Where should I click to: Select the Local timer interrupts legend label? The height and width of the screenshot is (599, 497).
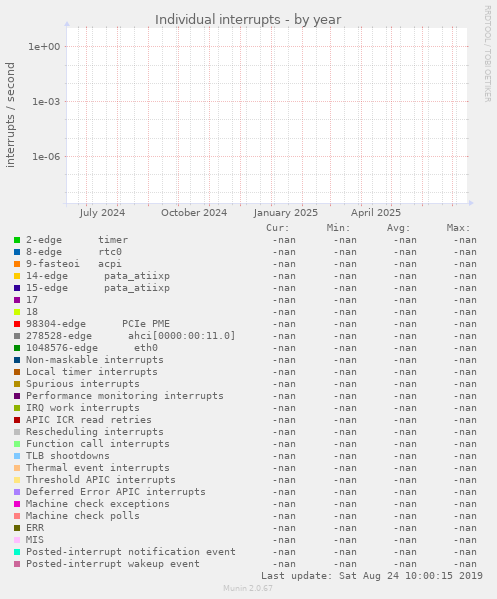(x=92, y=372)
